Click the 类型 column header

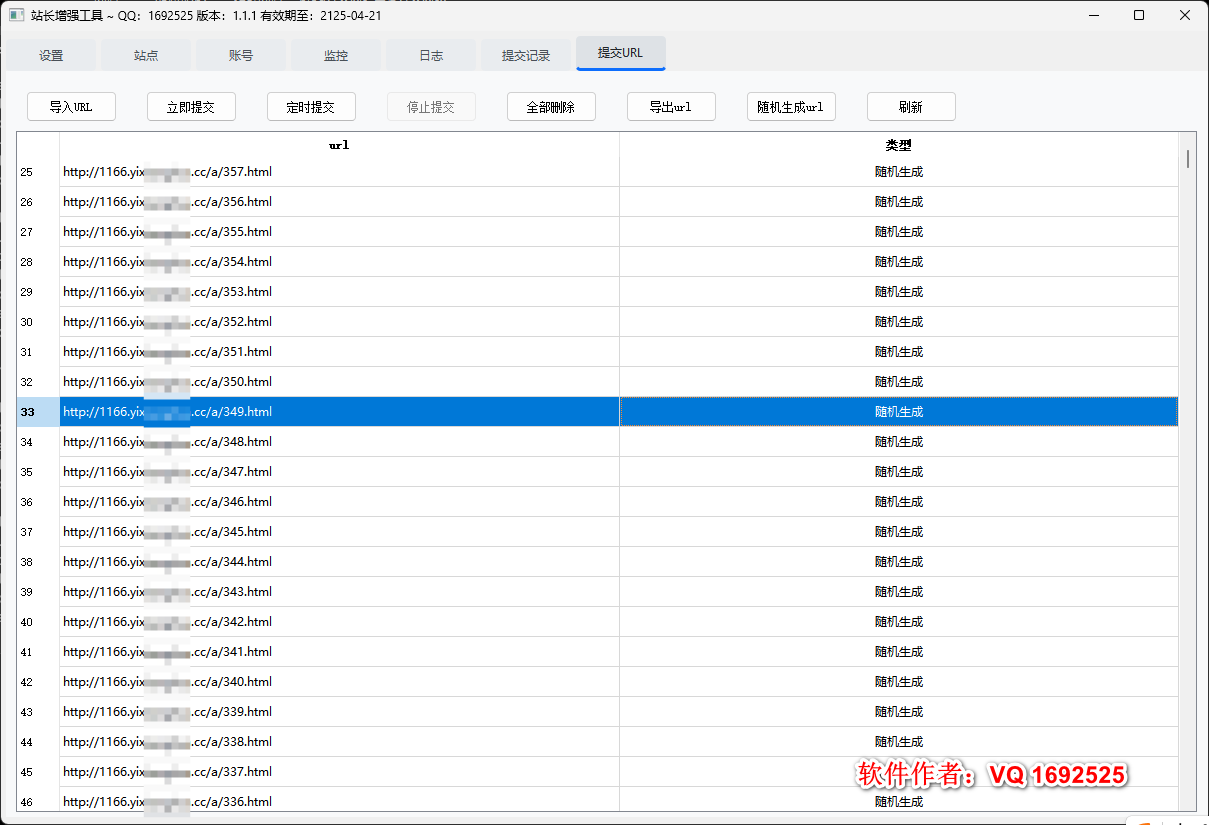point(898,145)
